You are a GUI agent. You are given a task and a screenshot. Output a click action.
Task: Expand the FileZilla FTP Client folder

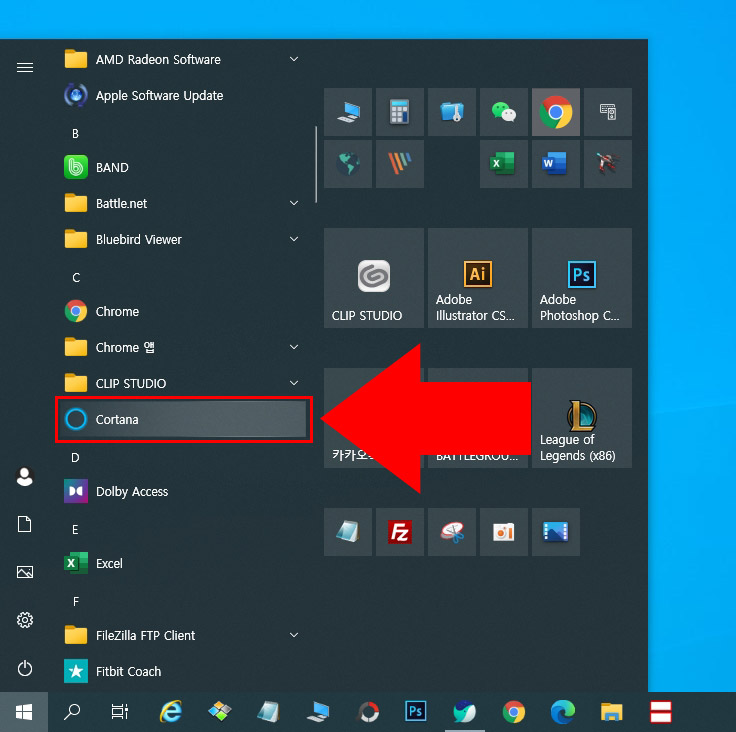click(x=294, y=635)
